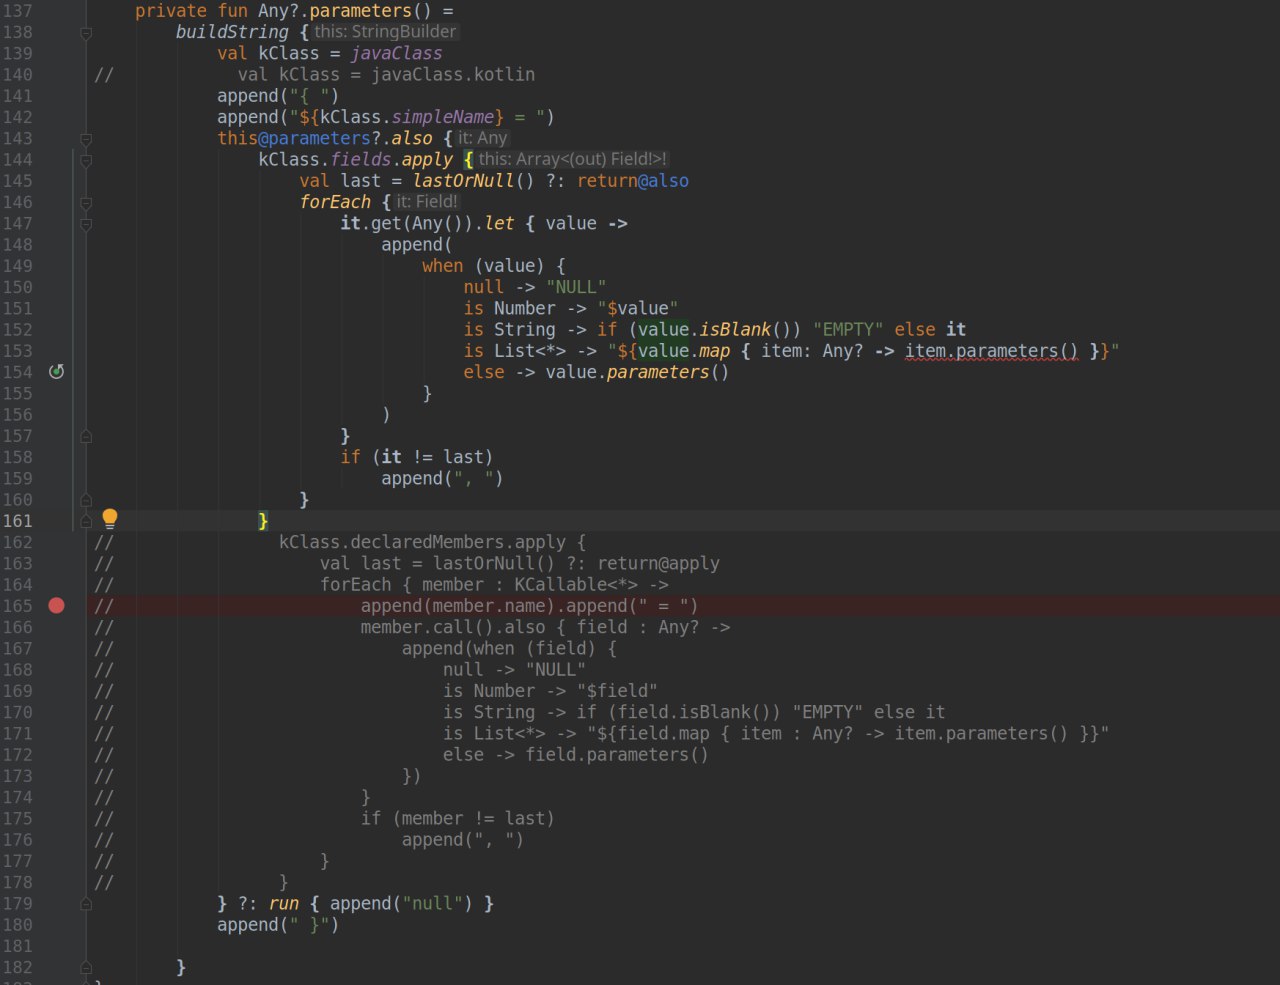
Task: Click 'value.parameters()' on line 154
Action: pos(637,372)
